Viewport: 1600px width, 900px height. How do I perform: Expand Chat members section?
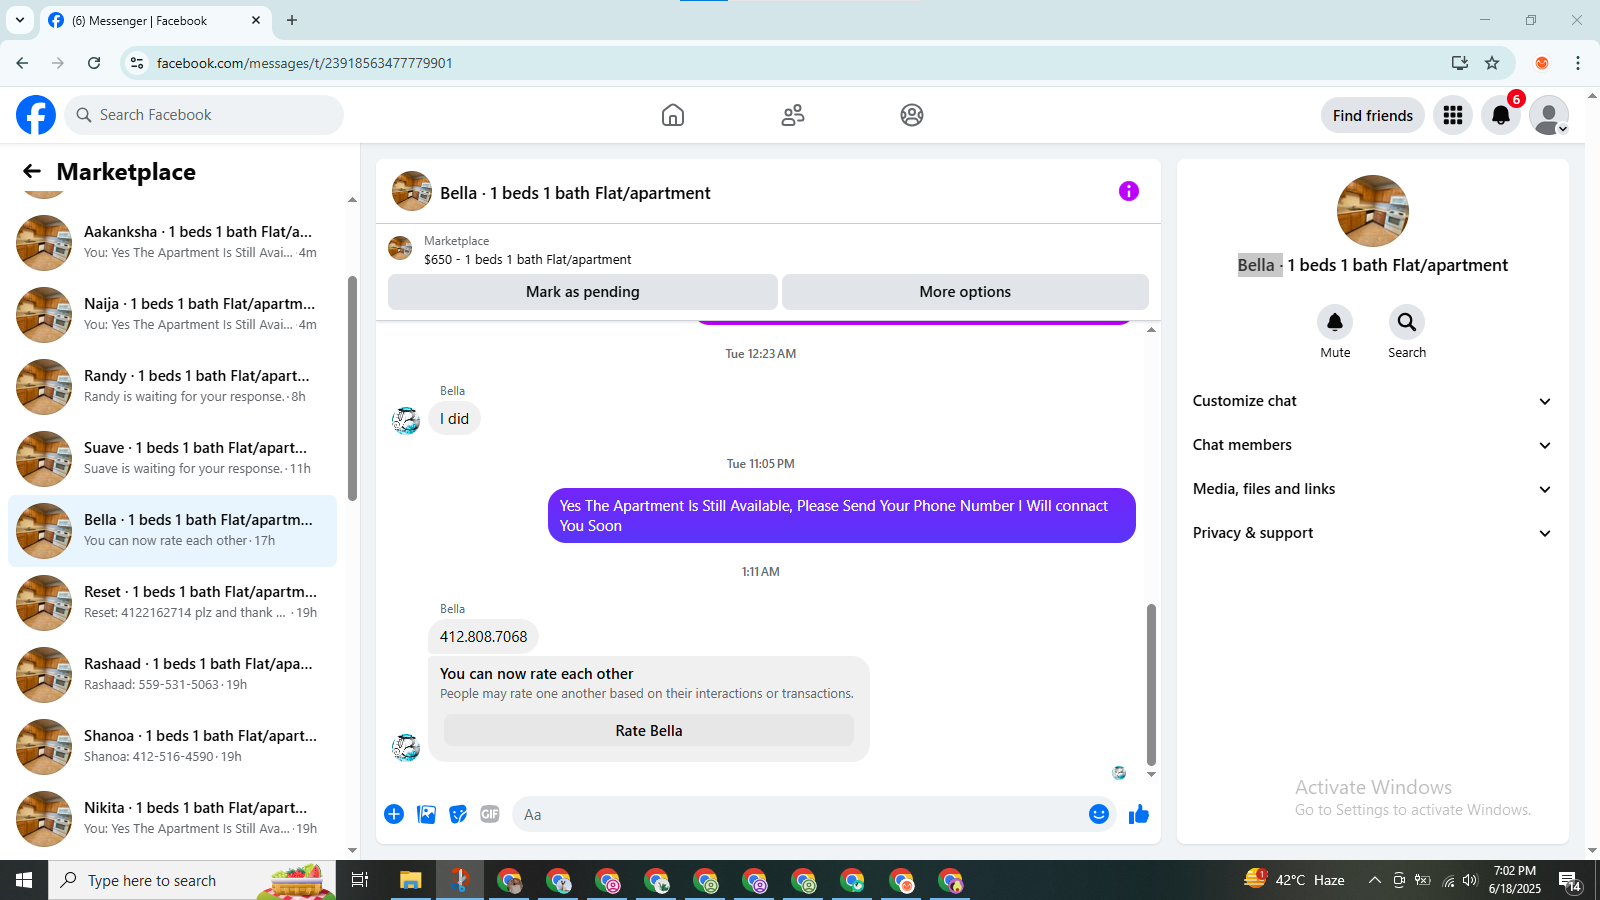1372,445
